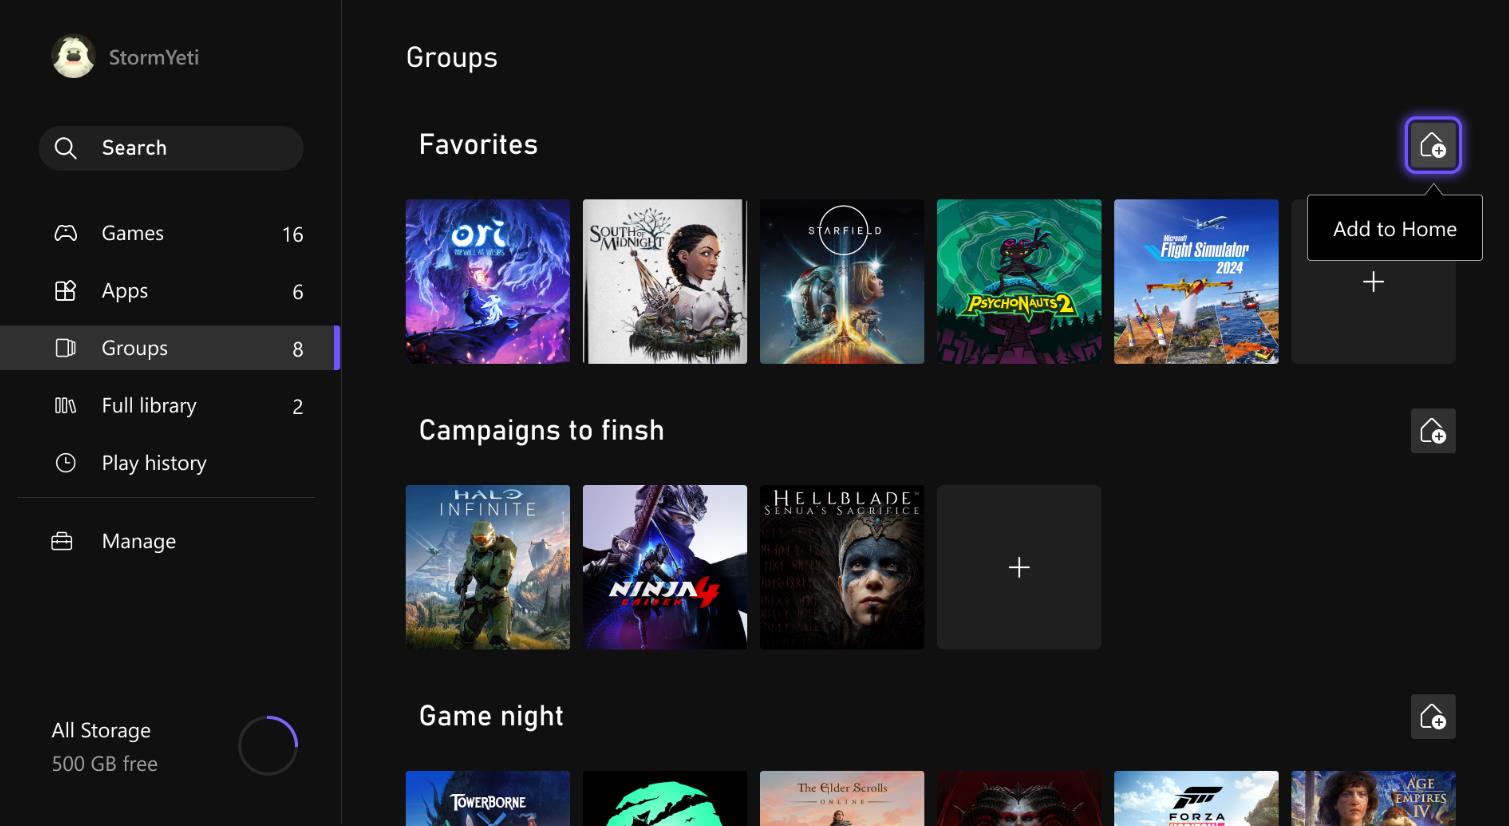Add a game to Campaigns to finsh
This screenshot has width=1509, height=826.
1018,567
